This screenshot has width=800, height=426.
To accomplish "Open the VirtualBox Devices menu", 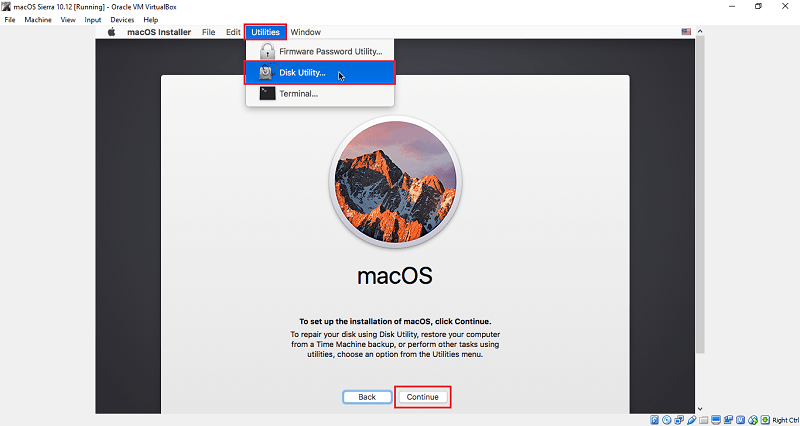I will pos(122,20).
